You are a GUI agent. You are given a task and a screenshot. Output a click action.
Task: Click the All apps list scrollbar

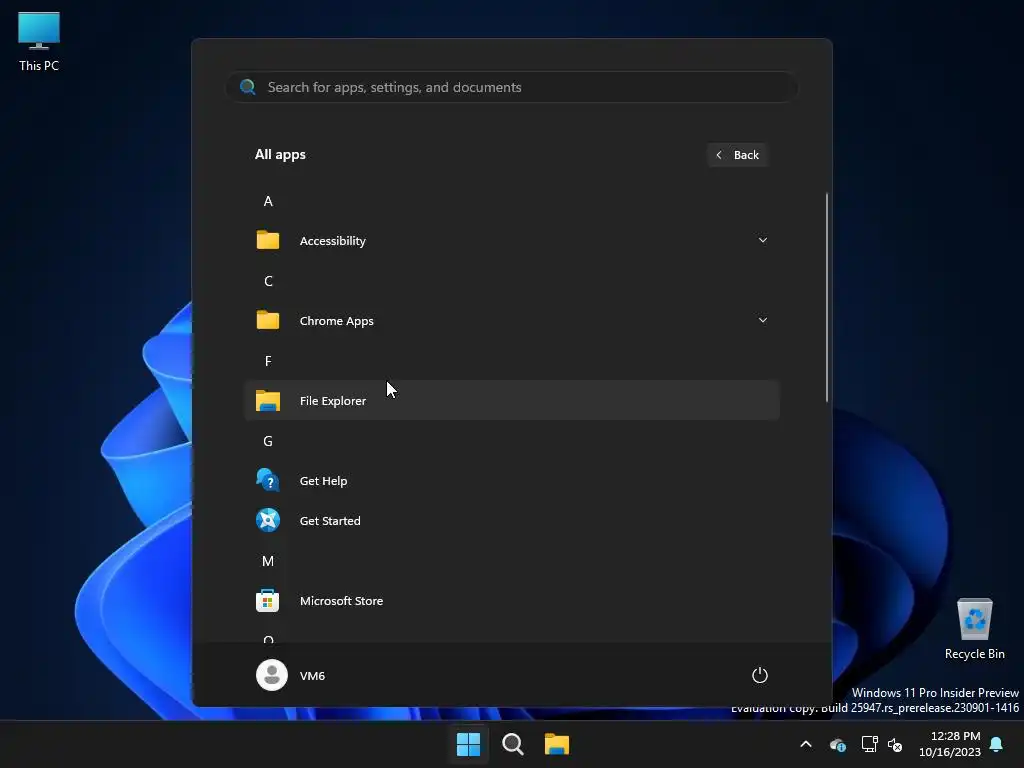click(827, 297)
